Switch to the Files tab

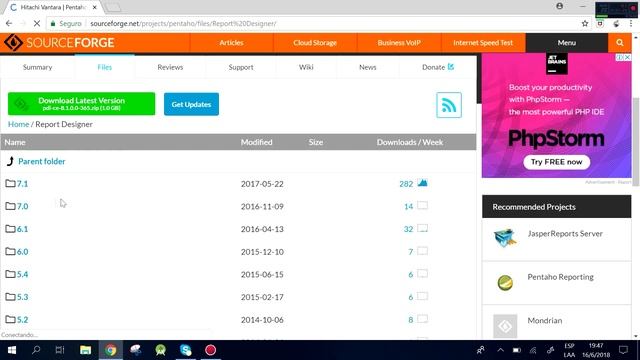[104, 67]
